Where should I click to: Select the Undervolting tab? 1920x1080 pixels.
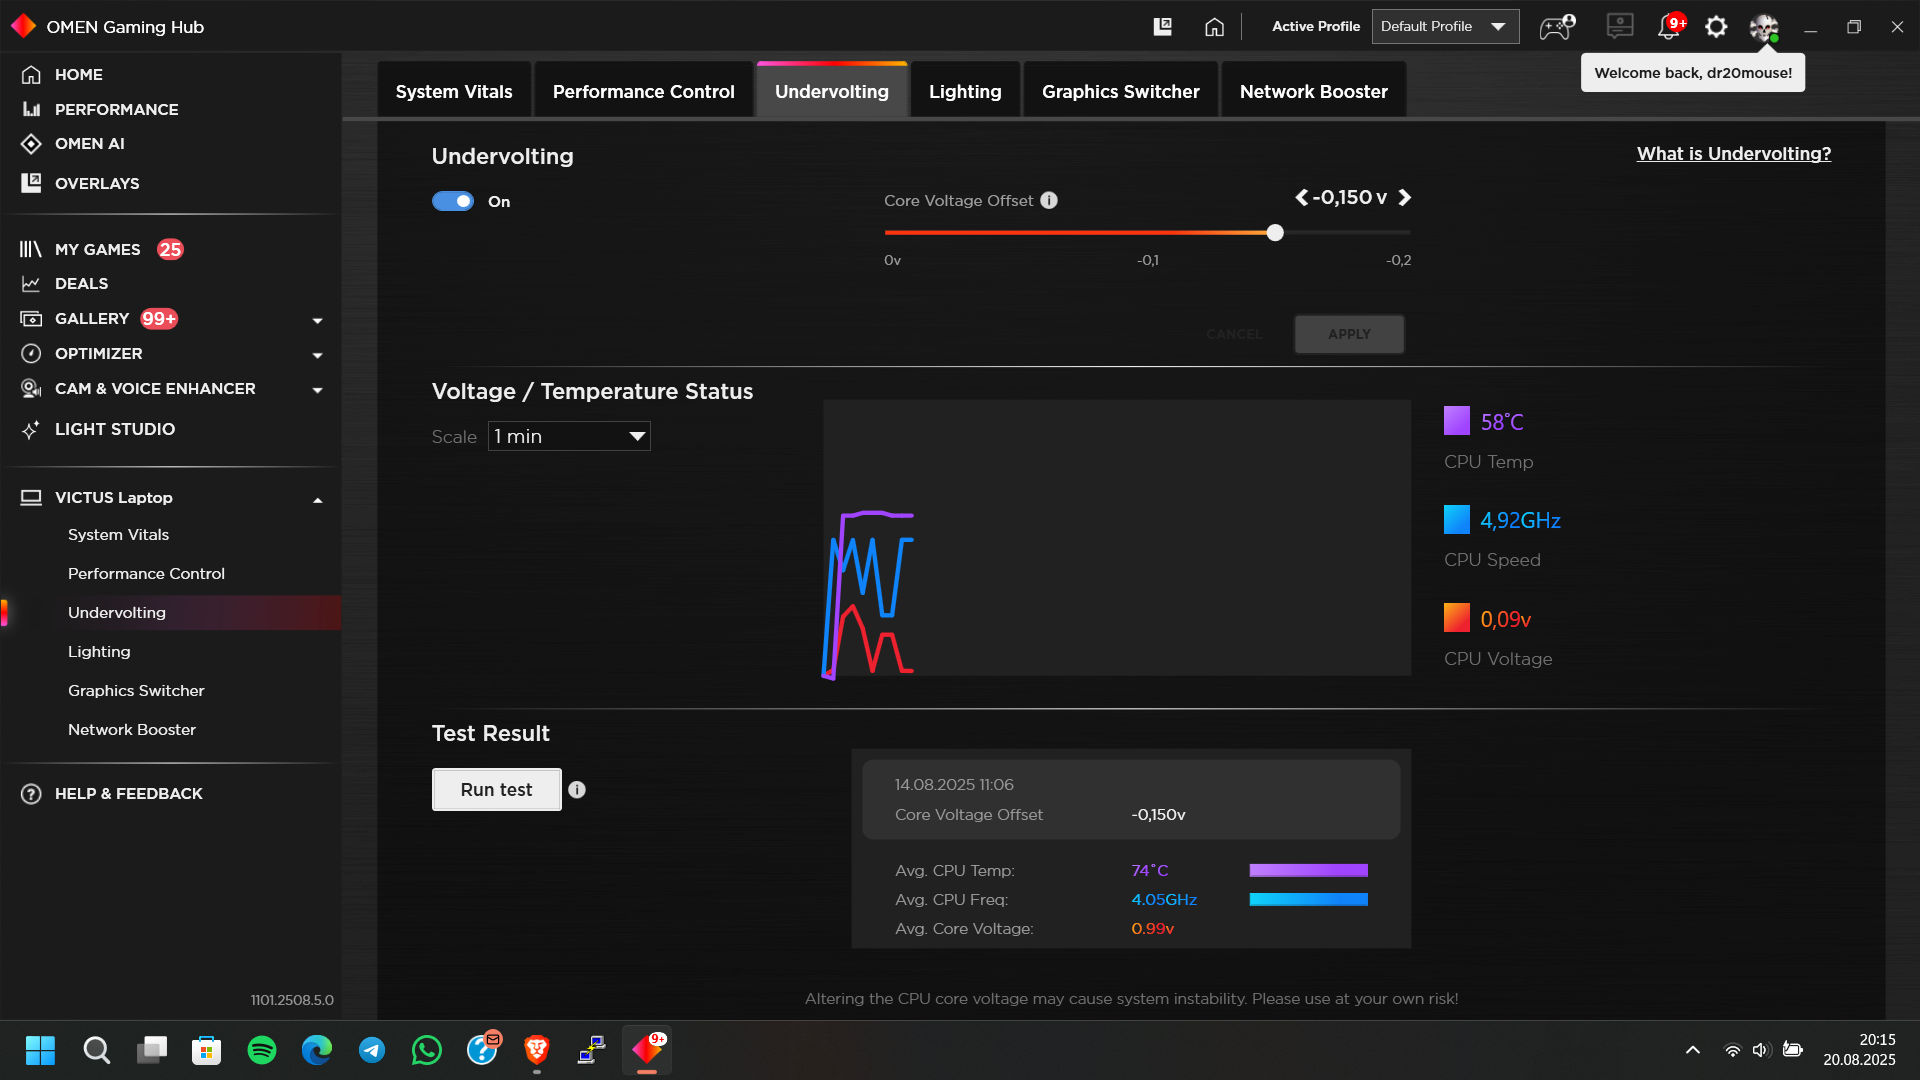coord(832,91)
